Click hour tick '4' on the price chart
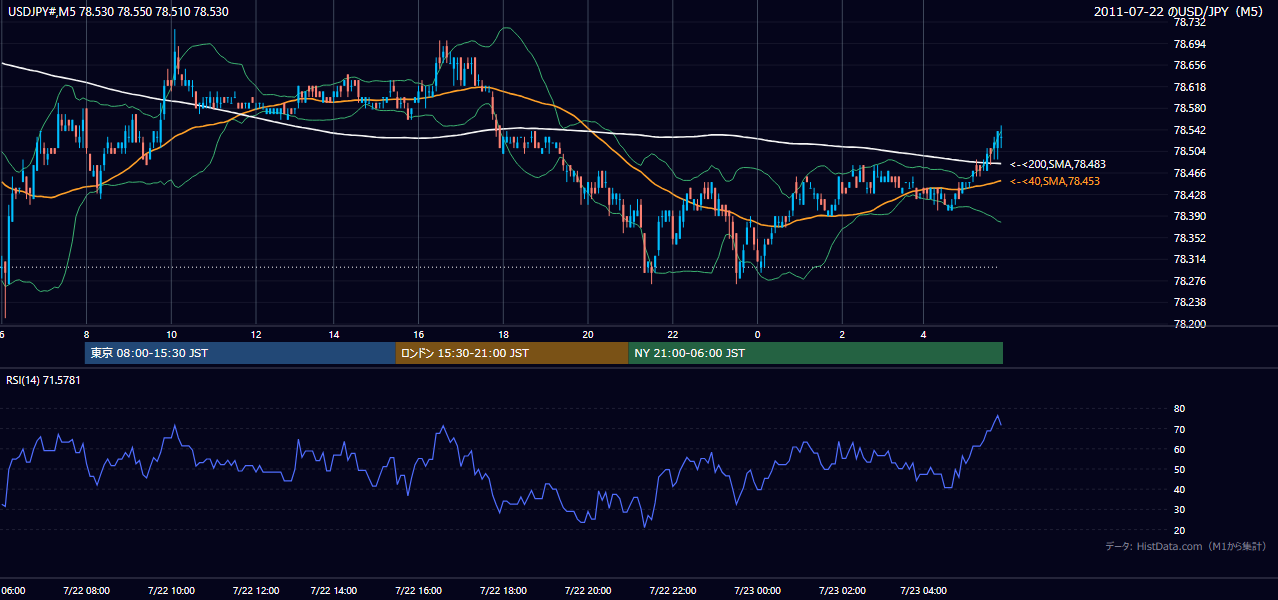 [x=924, y=334]
